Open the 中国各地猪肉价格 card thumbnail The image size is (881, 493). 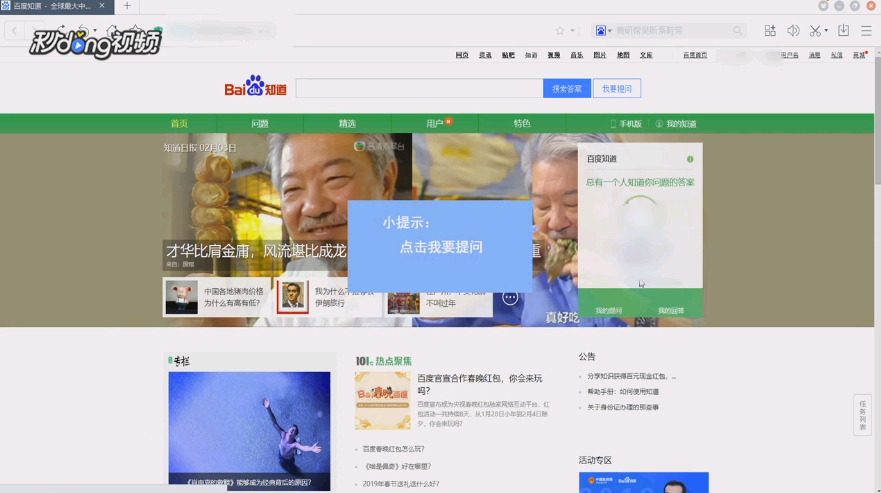tap(181, 297)
